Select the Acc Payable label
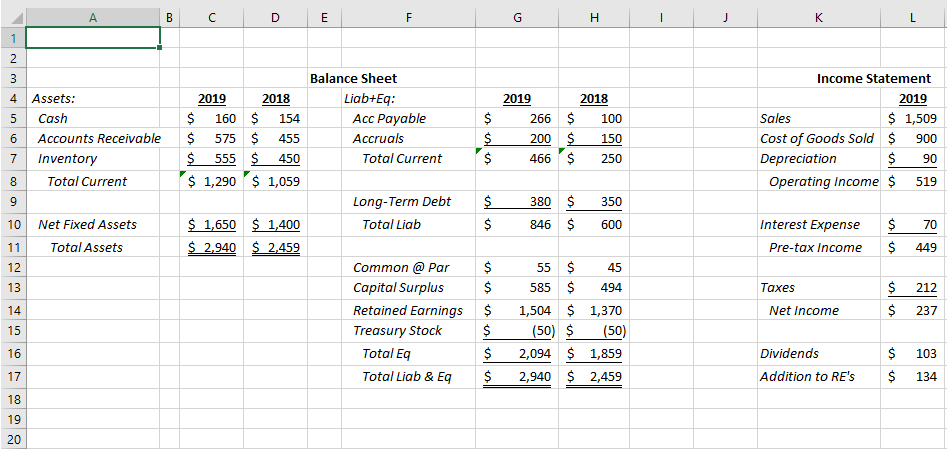 click(389, 118)
